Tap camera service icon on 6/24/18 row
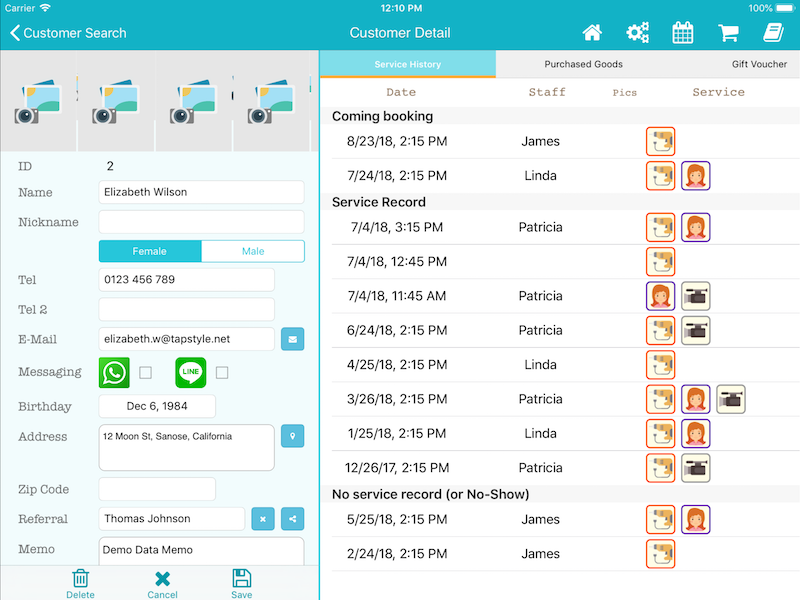Viewport: 800px width, 600px height. pos(696,330)
